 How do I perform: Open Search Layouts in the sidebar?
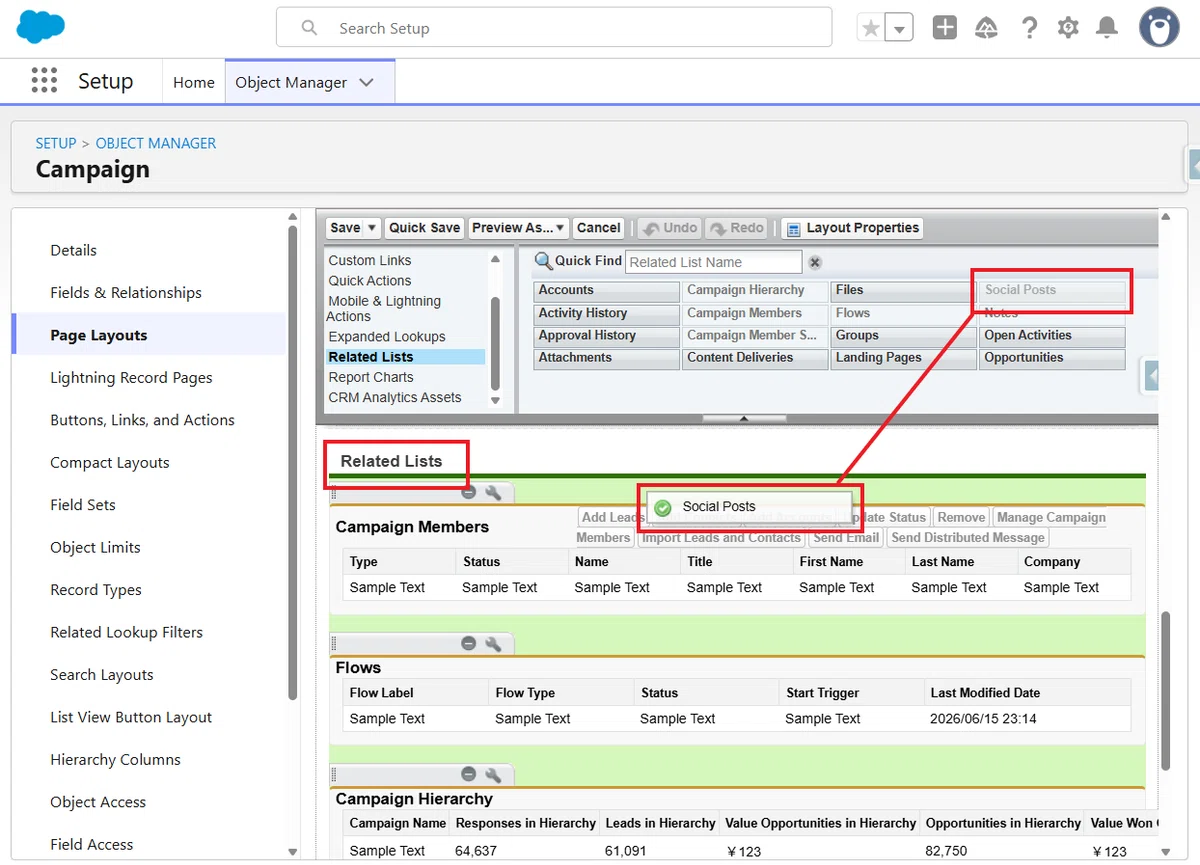point(102,675)
